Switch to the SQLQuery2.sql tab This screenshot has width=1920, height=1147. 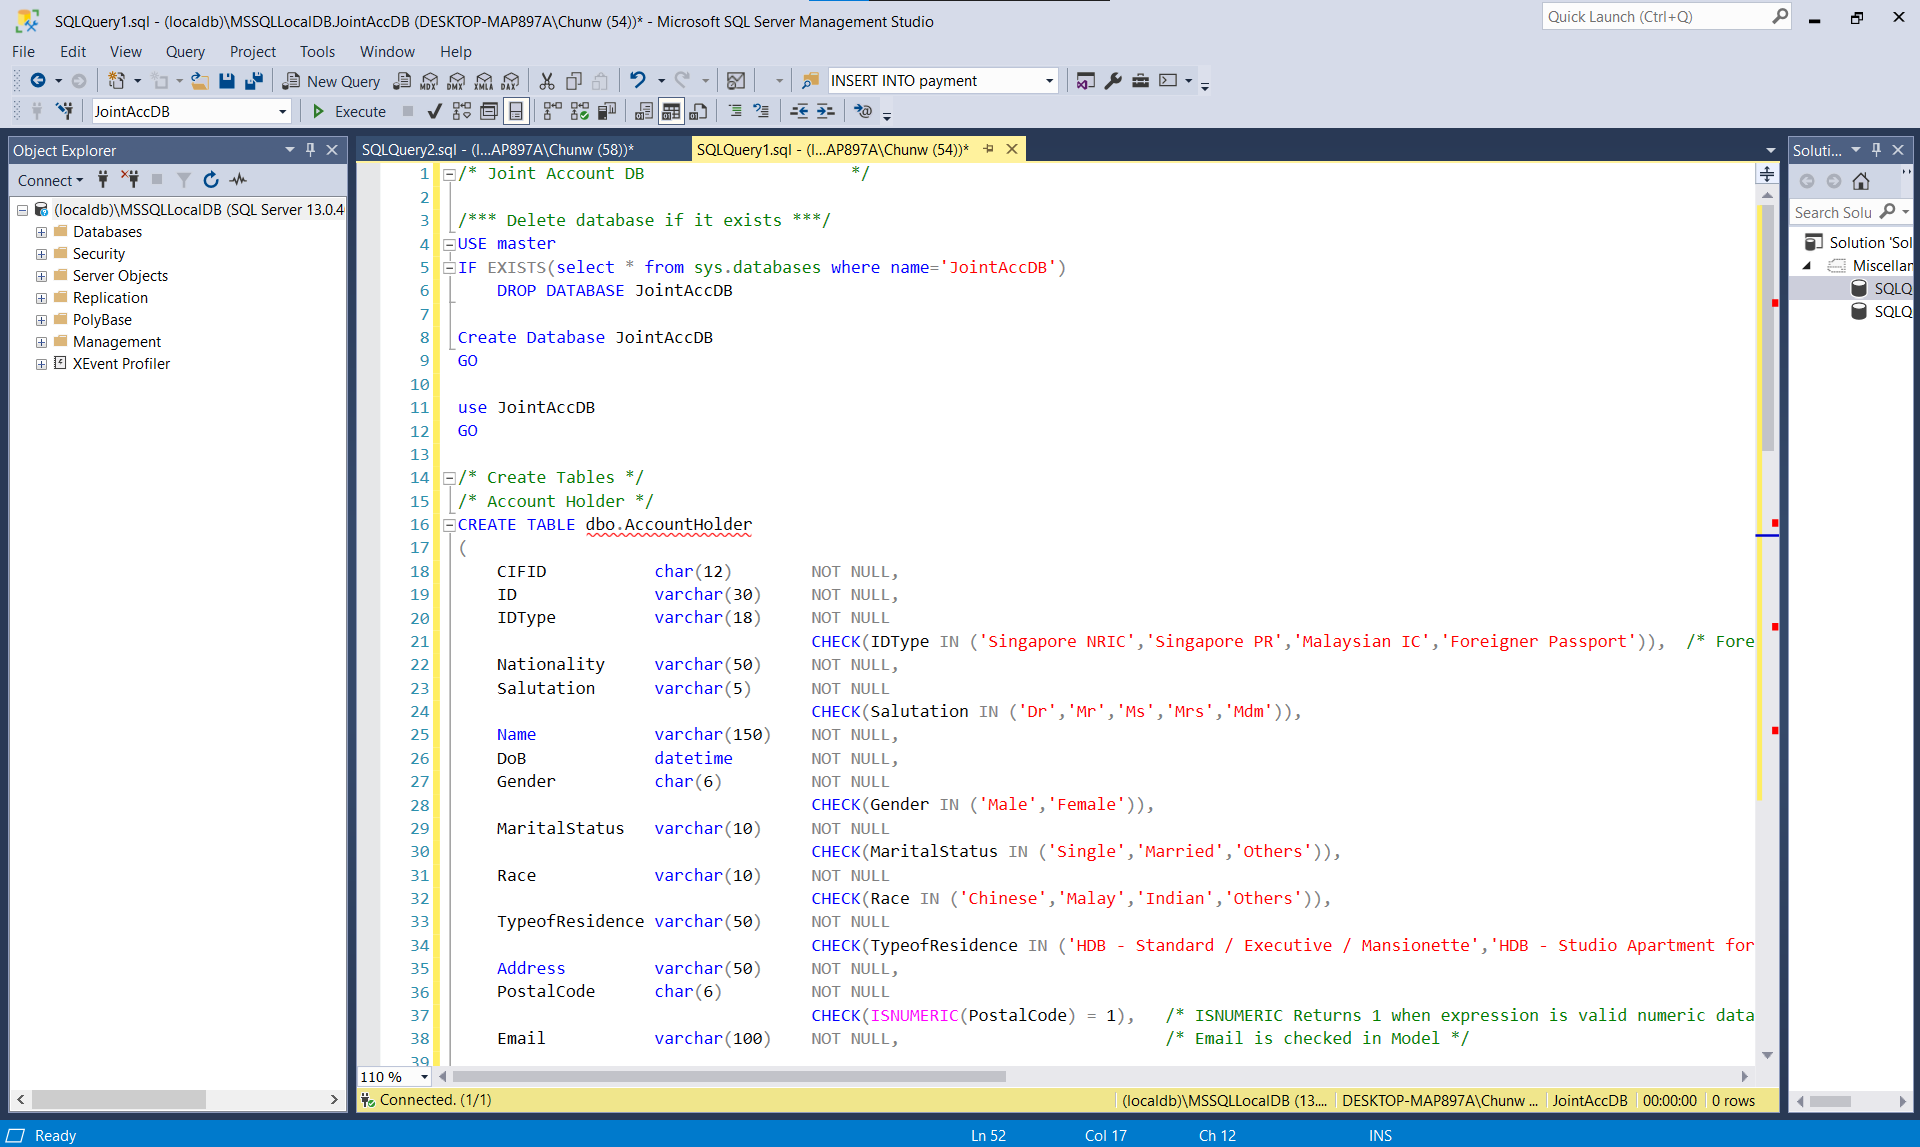click(x=497, y=149)
